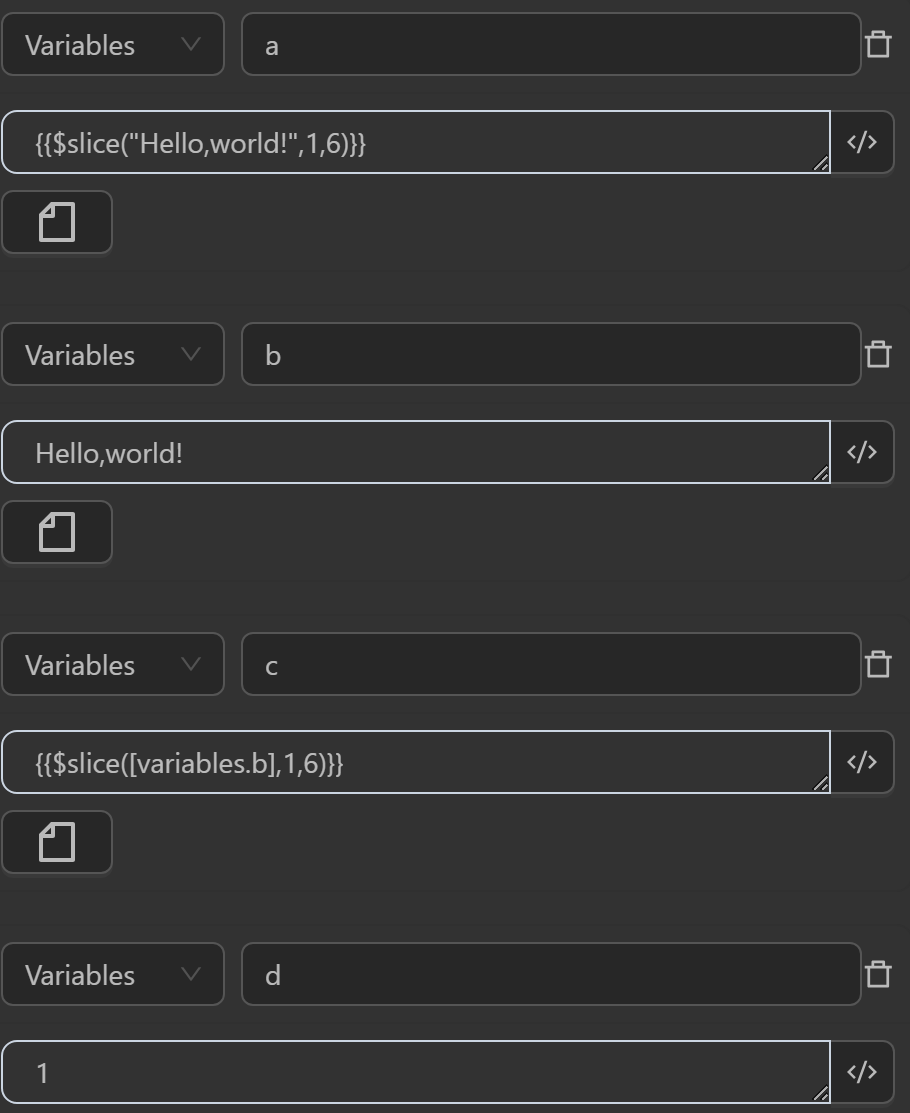Screen dimensions: 910x1113
Task: Toggle code mode for variable d's value 1
Action: (862, 1072)
